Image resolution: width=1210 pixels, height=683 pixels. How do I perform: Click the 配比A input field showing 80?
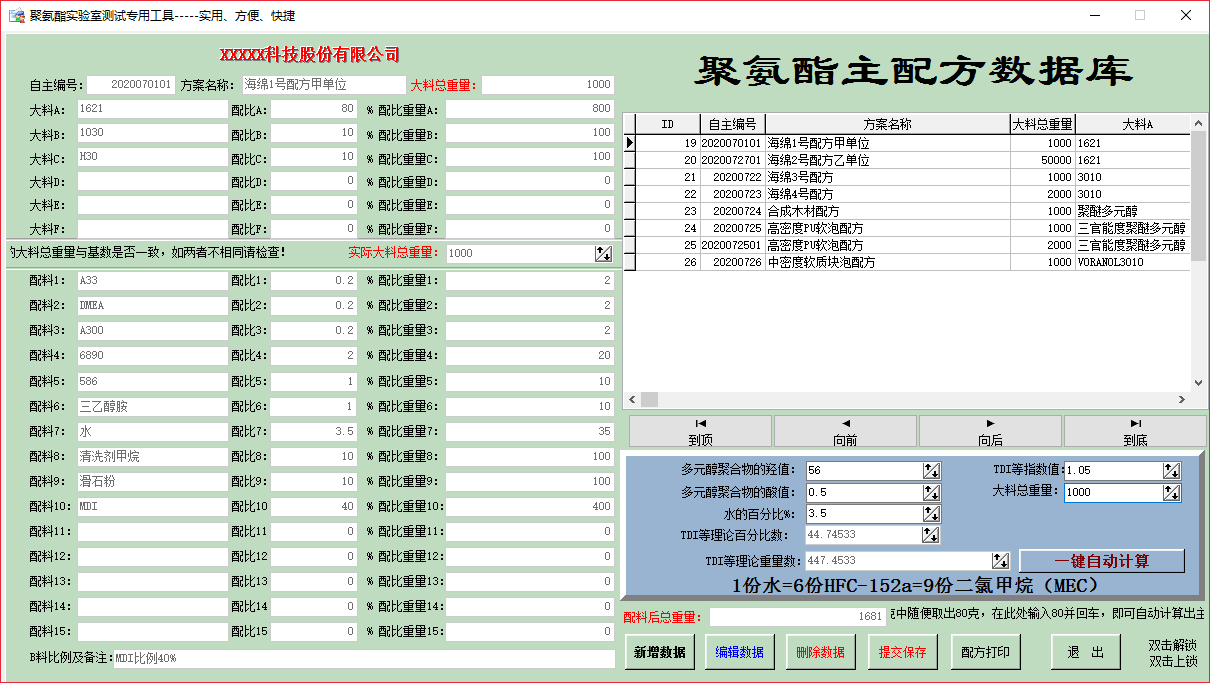(314, 109)
